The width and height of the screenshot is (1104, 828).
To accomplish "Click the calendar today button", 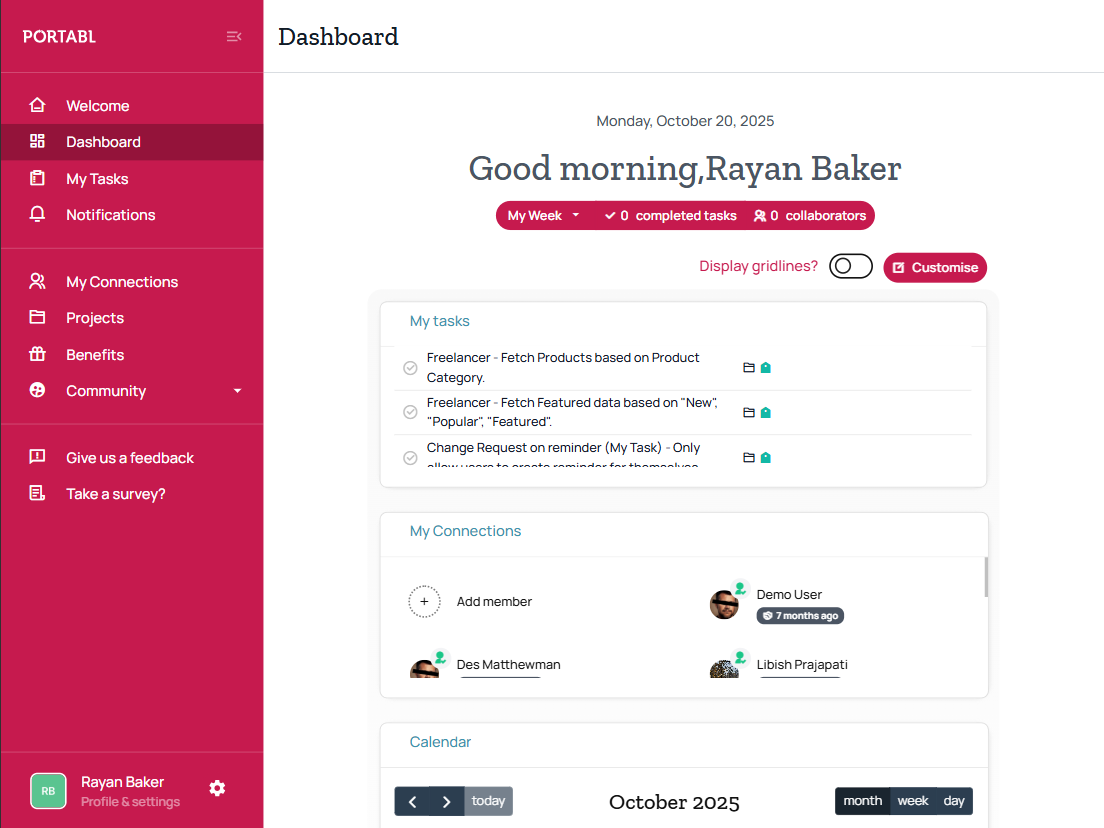I will (x=488, y=801).
